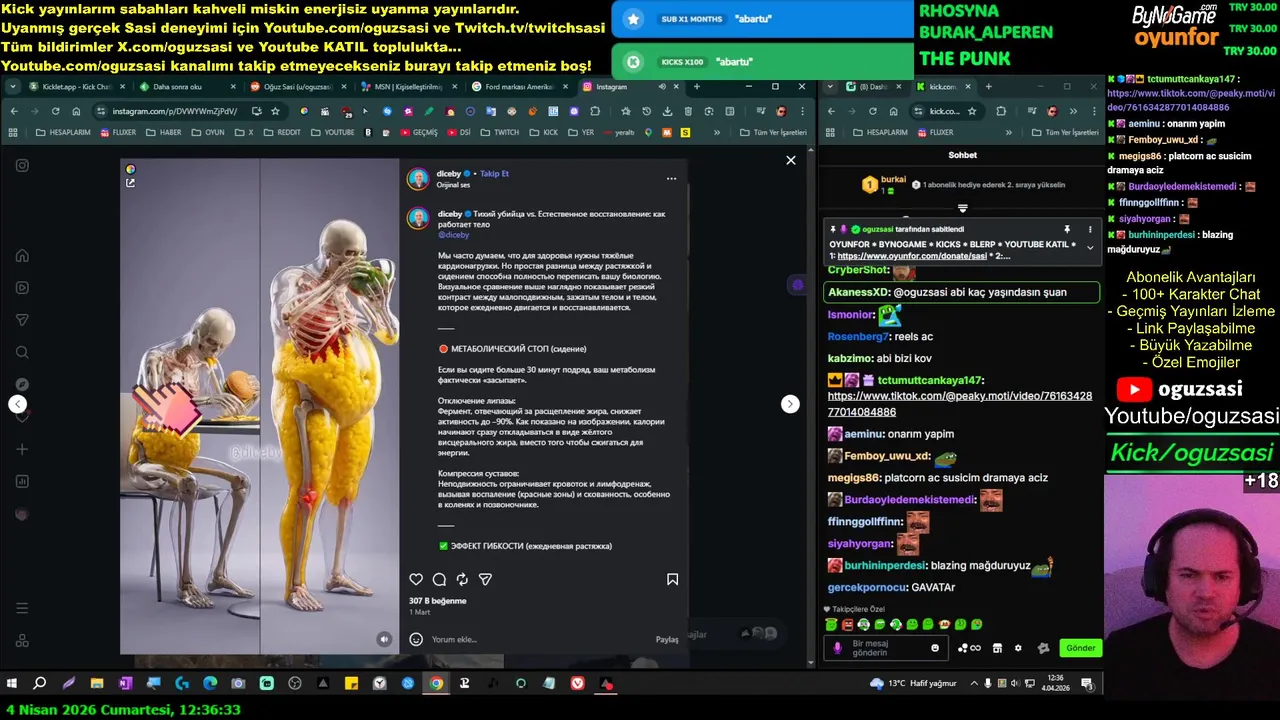Go to the previous Instagram post arrow
Image resolution: width=1280 pixels, height=720 pixels.
click(x=17, y=404)
